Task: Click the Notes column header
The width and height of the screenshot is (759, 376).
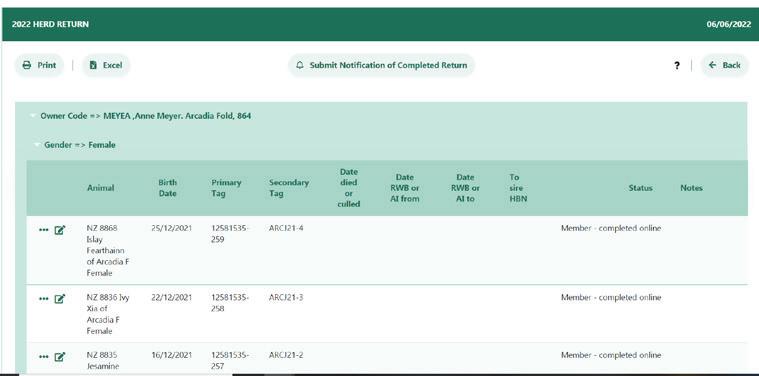Action: click(691, 188)
